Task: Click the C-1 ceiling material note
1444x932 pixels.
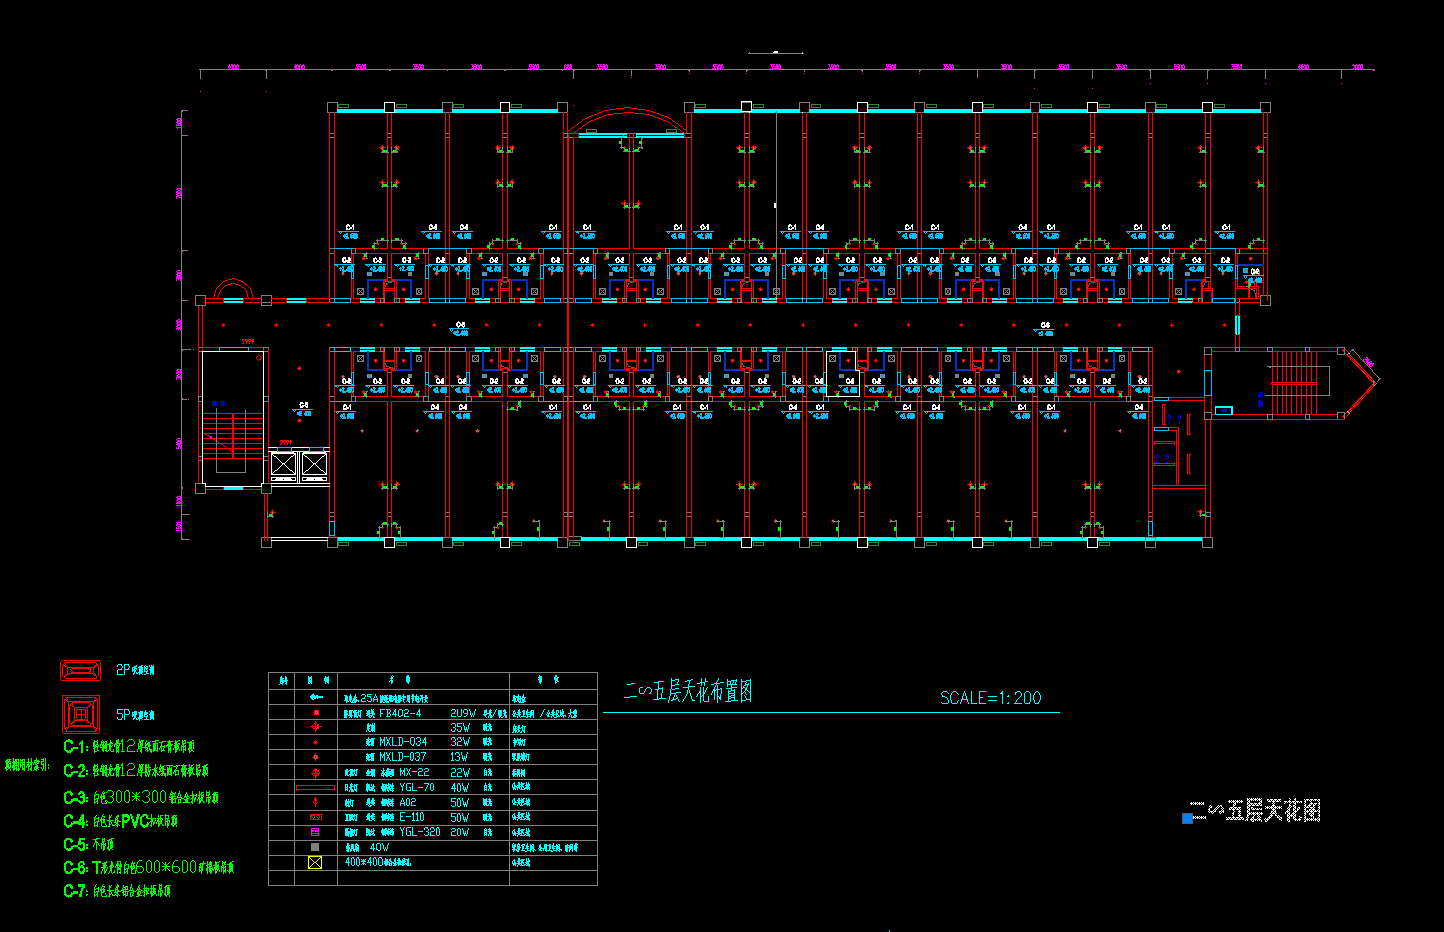Action: point(129,747)
